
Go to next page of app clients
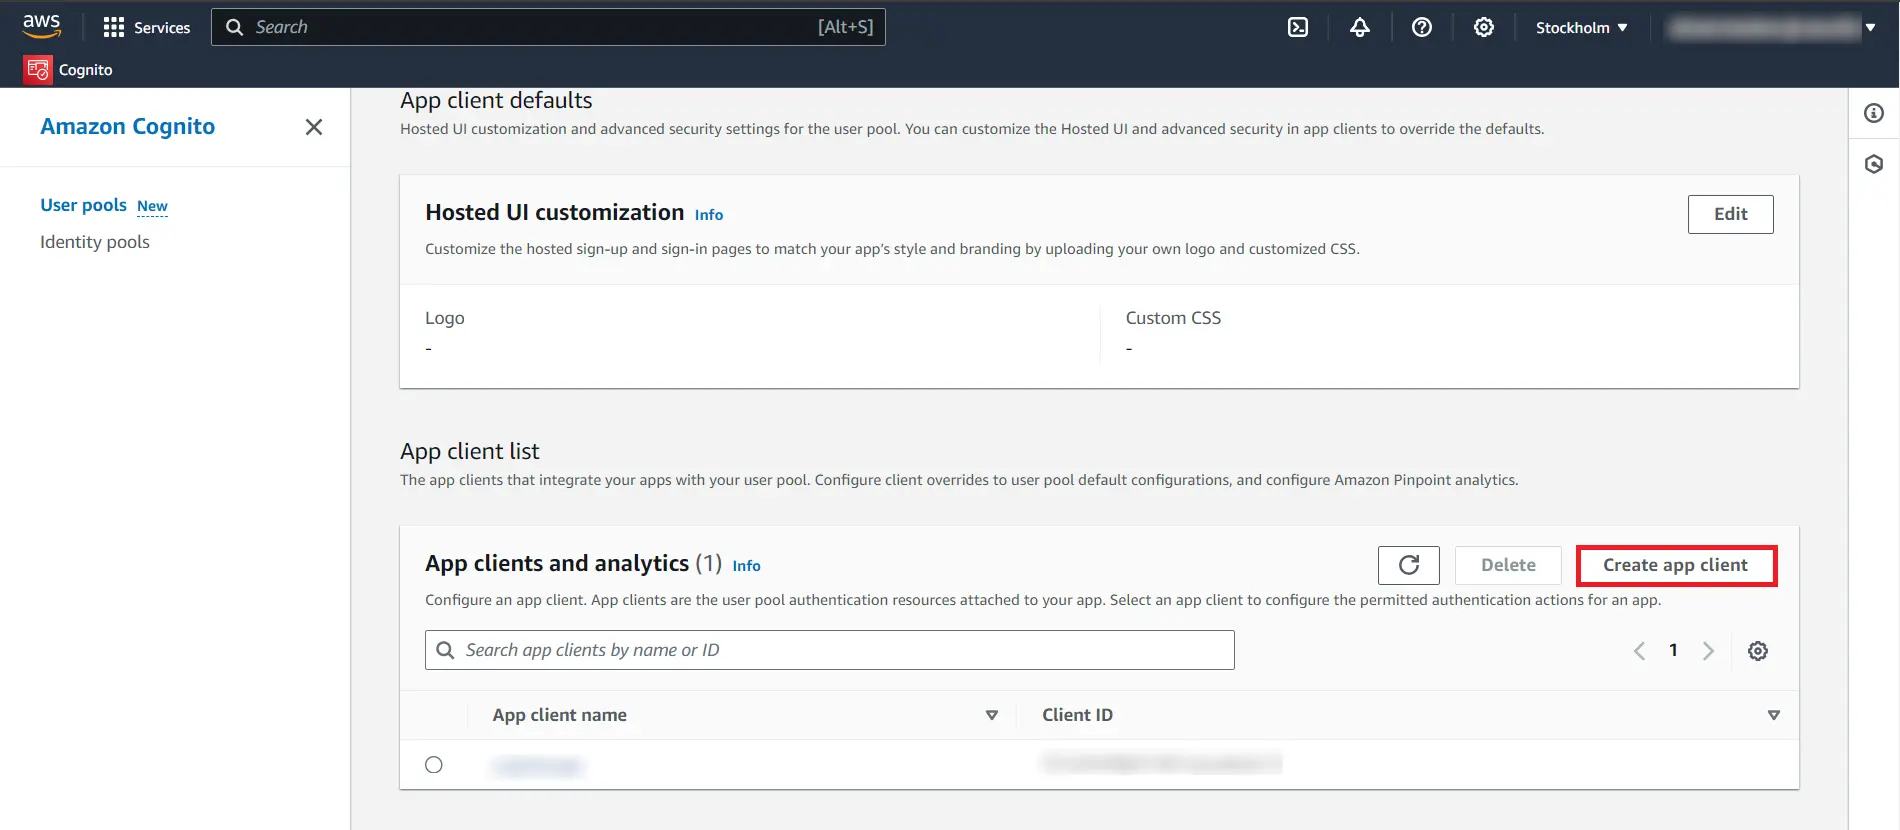[x=1708, y=651]
